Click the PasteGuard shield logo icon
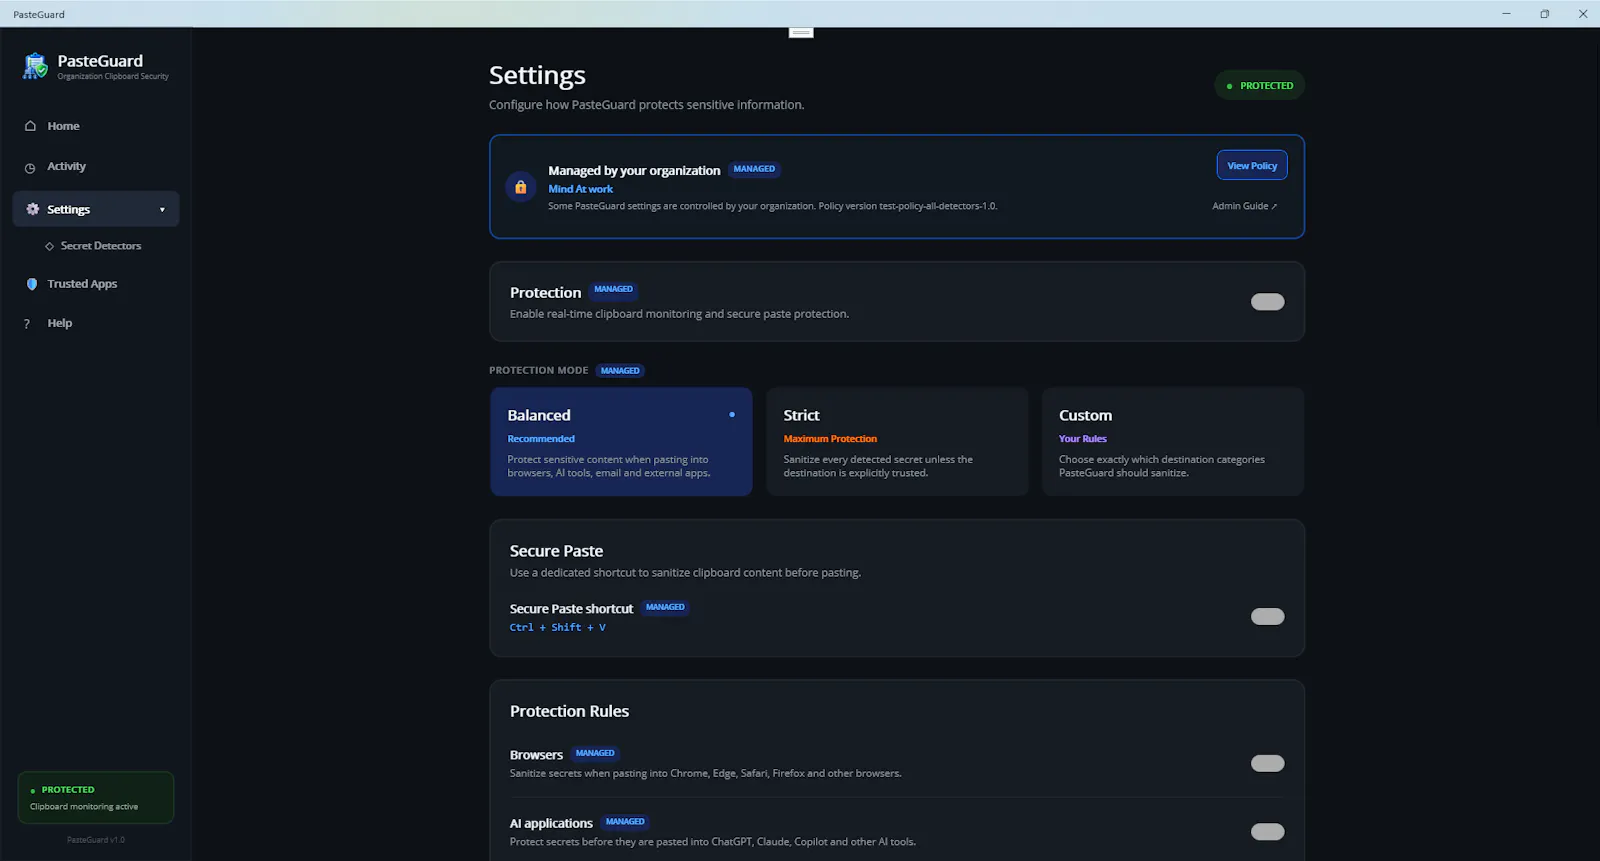The height and width of the screenshot is (861, 1600). pos(35,66)
